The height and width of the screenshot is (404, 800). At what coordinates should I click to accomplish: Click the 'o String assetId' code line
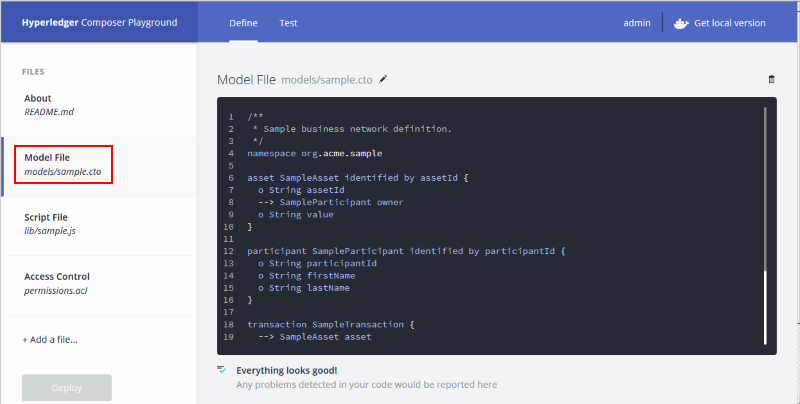301,190
